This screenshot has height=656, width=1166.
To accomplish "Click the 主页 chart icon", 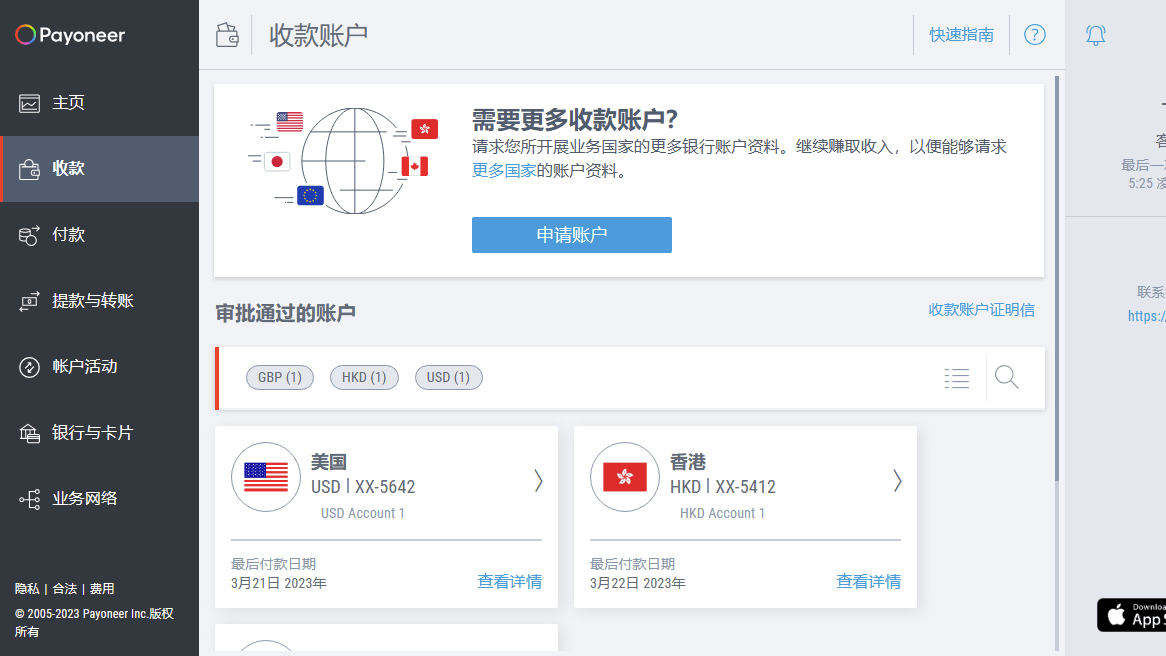I will (30, 103).
